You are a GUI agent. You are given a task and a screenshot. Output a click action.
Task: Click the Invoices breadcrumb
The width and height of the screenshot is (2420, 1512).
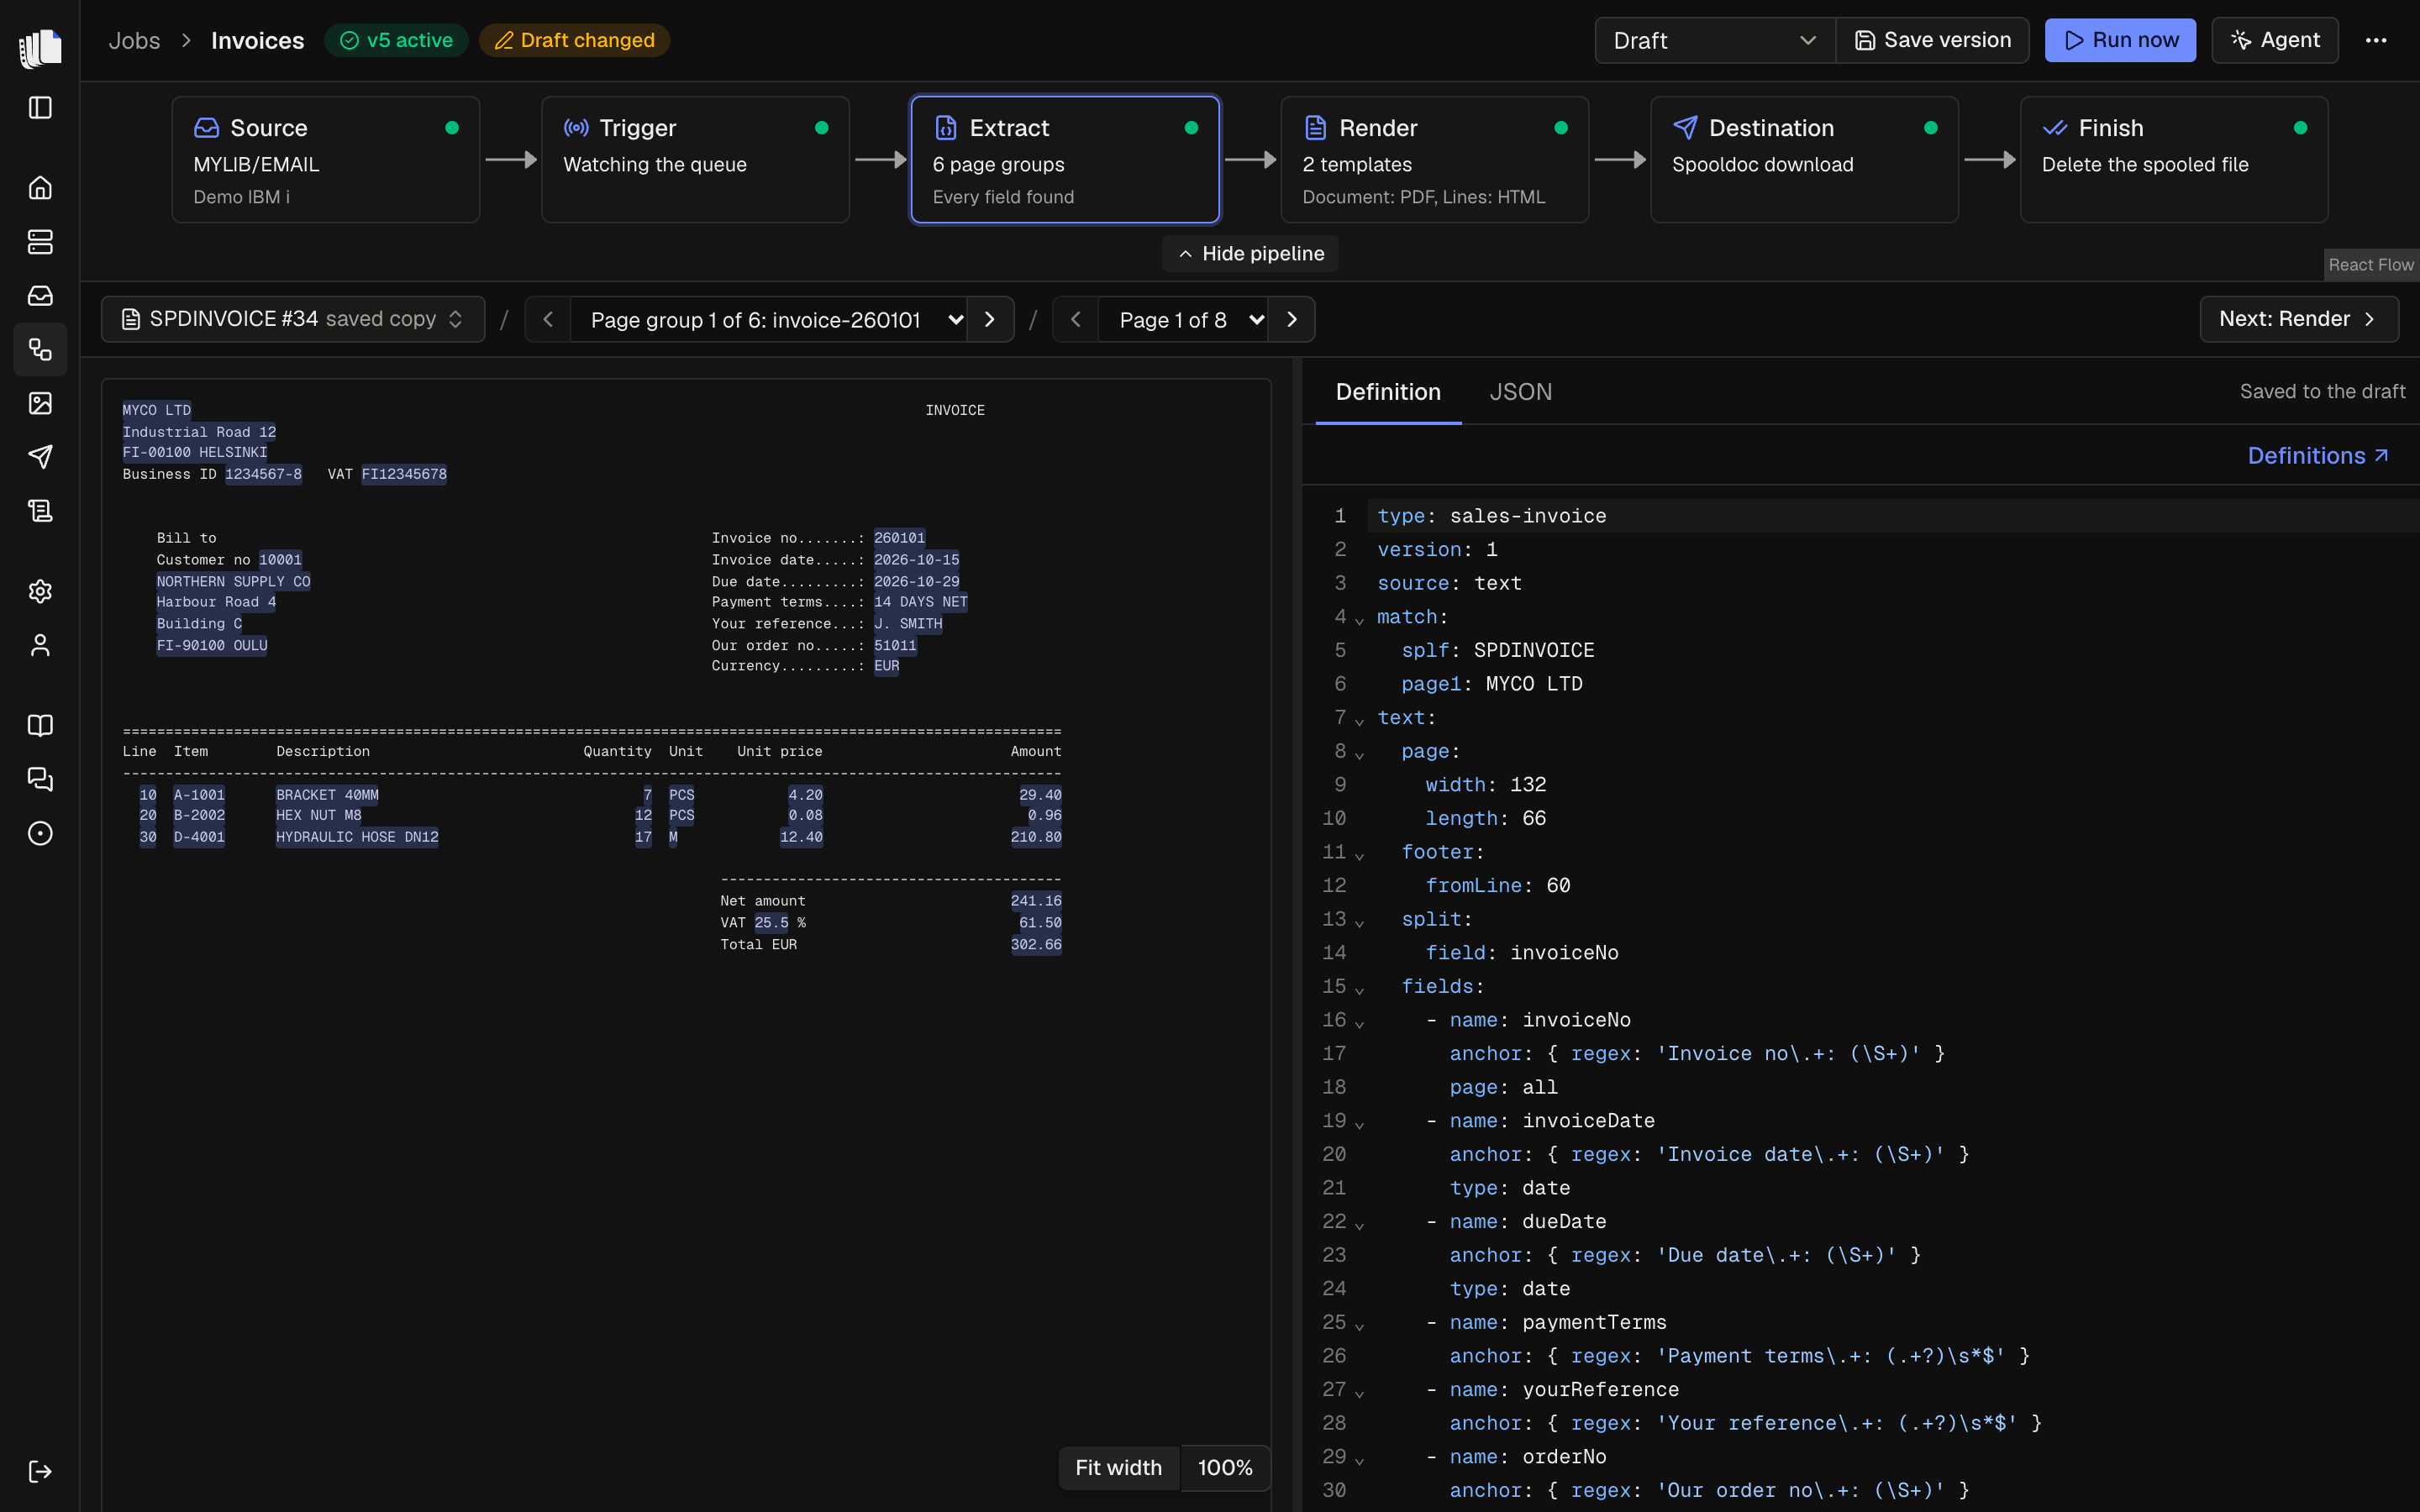pyautogui.click(x=257, y=40)
